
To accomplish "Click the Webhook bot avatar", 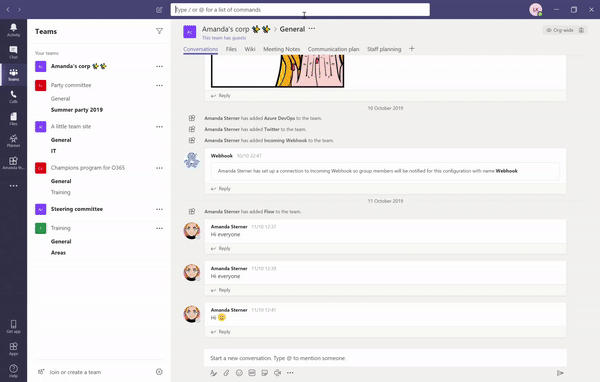I will (192, 160).
